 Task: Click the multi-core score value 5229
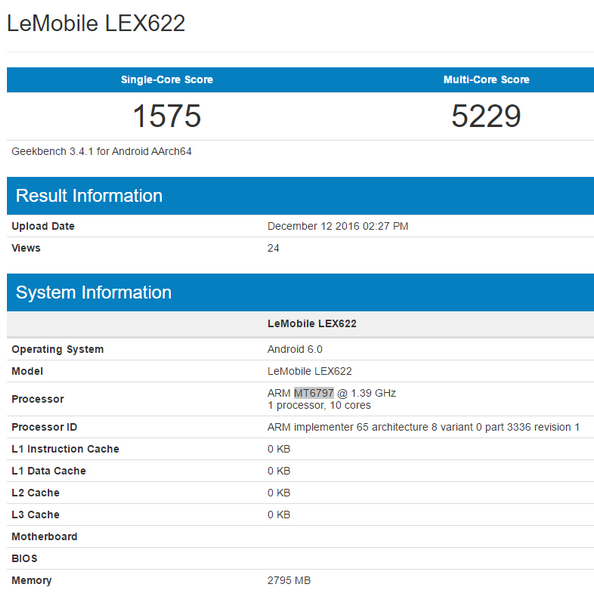(486, 116)
